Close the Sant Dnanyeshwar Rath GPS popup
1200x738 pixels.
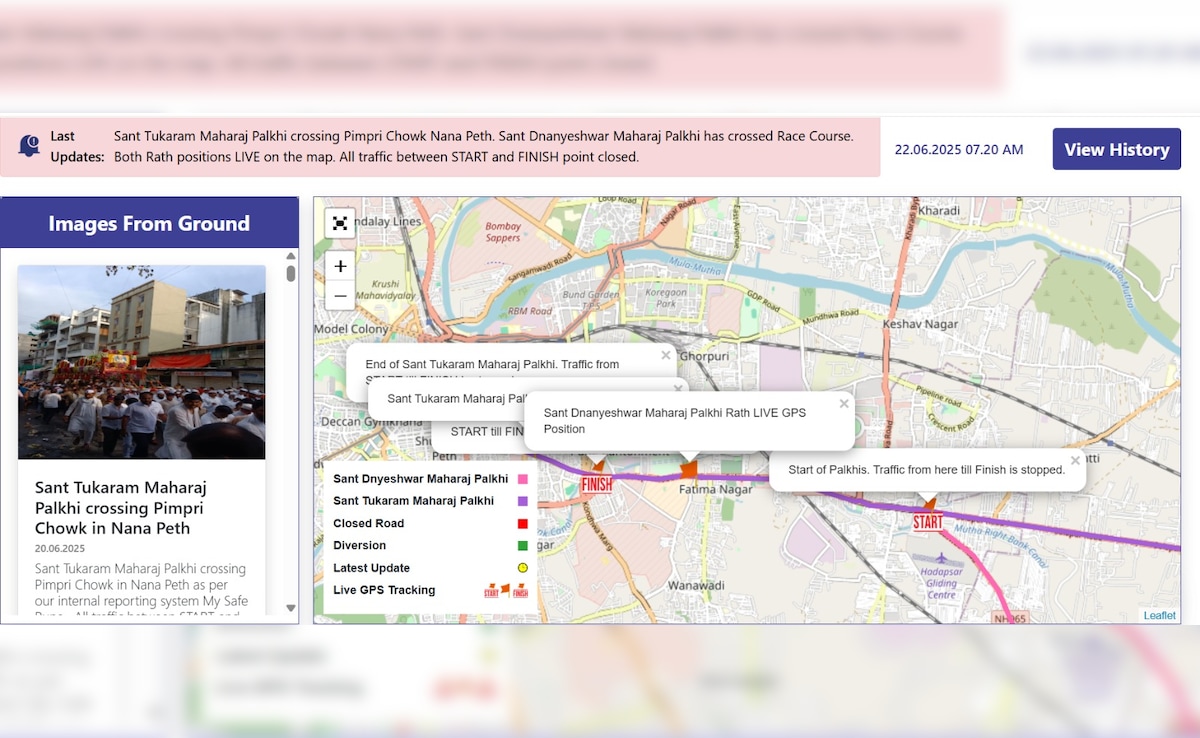pos(843,404)
